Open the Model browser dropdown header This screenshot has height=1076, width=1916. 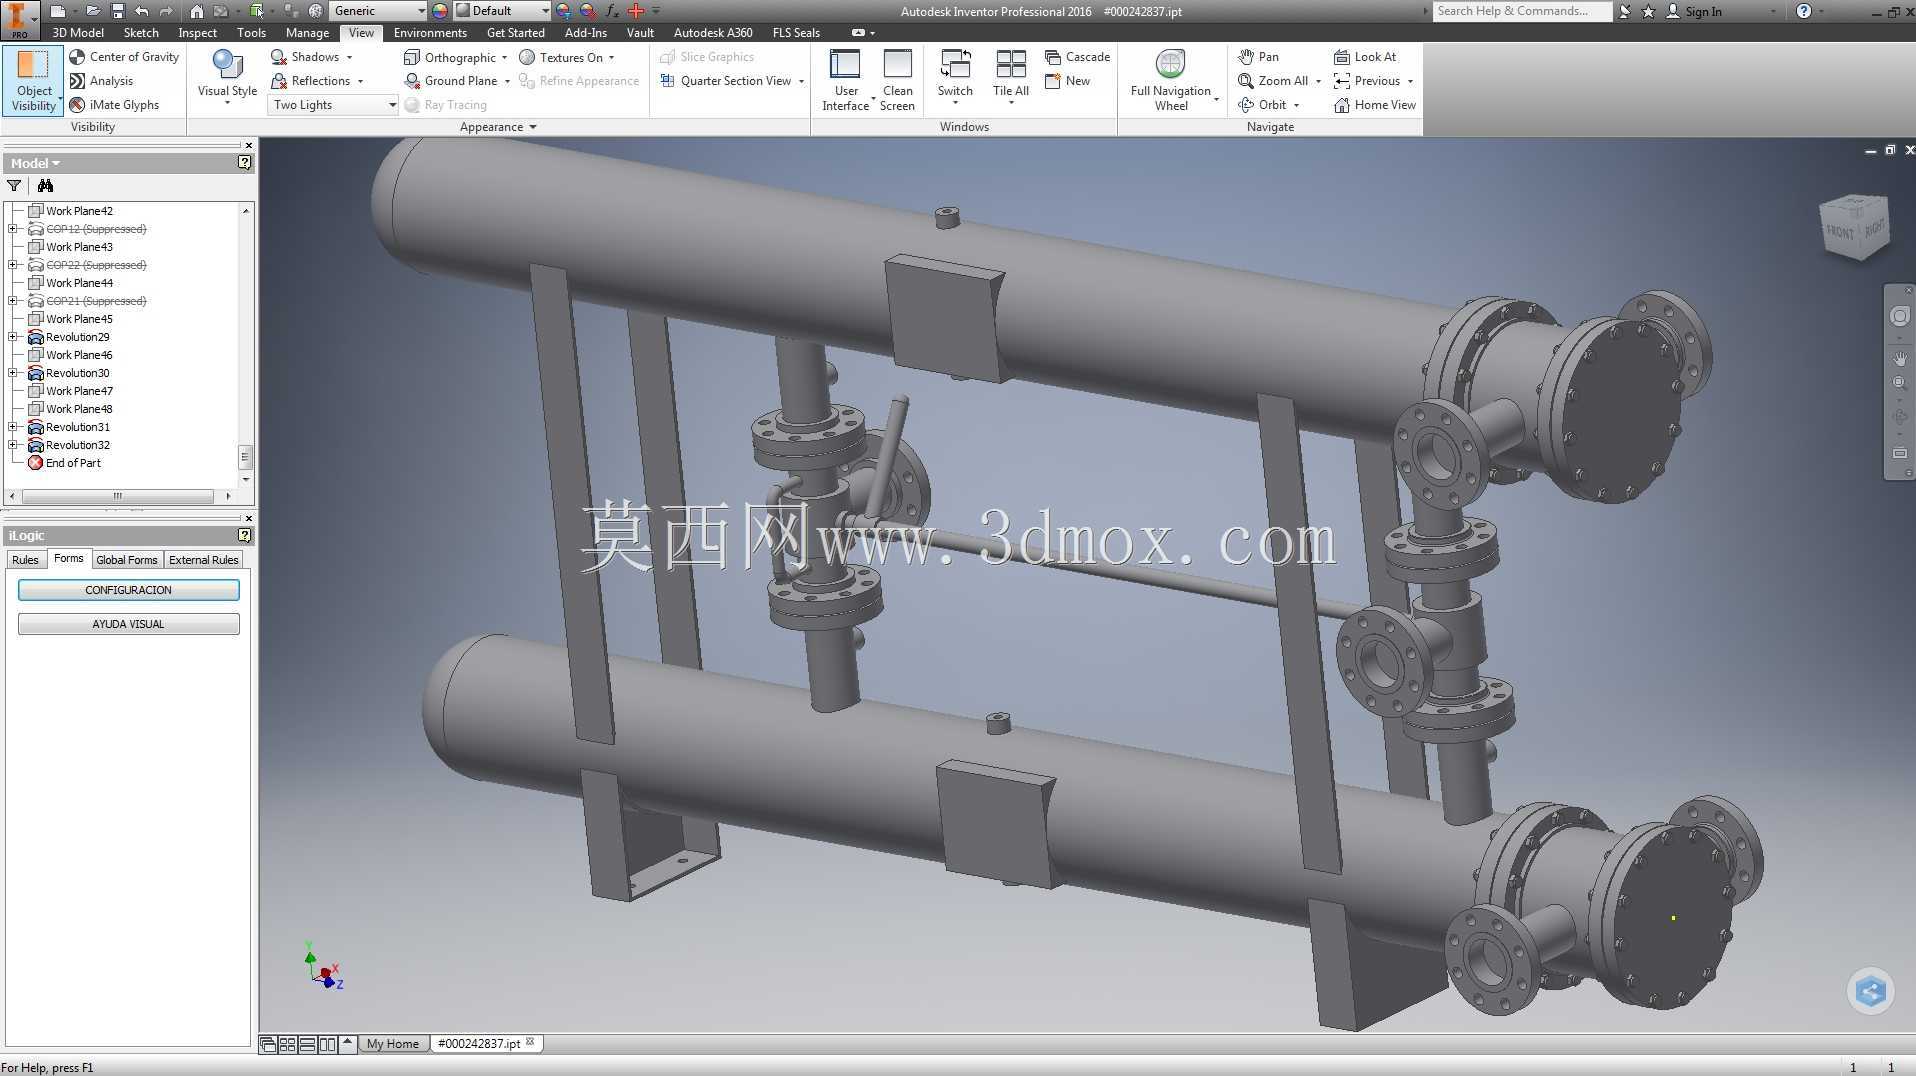[x=36, y=163]
